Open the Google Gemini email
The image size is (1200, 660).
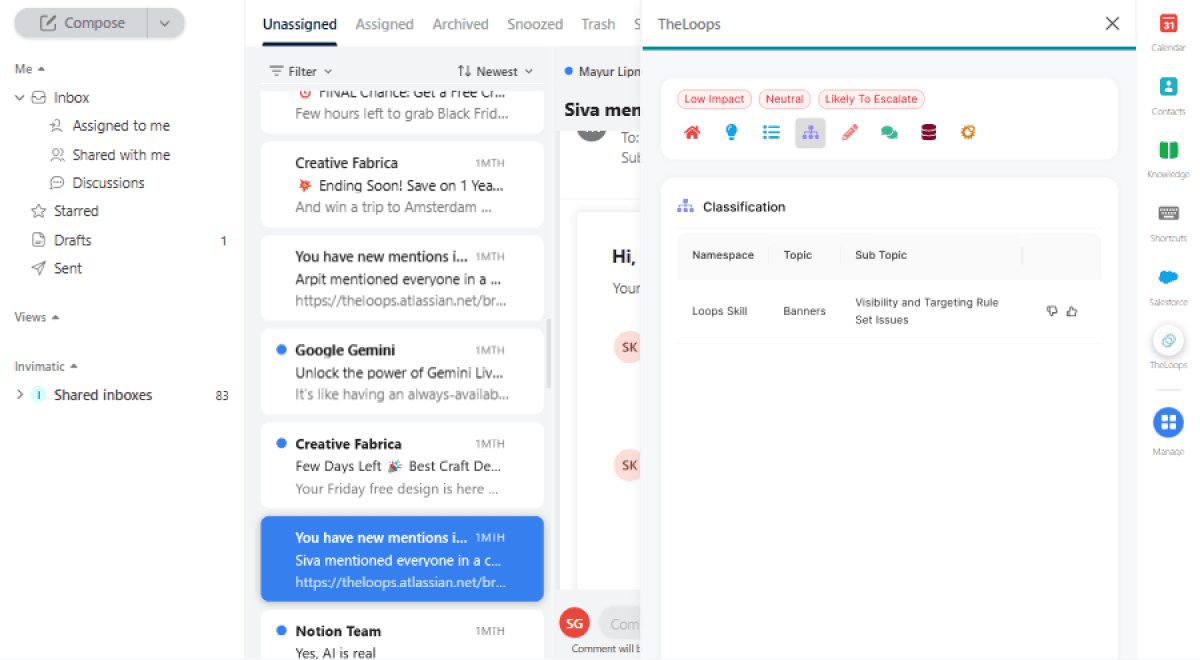(x=402, y=371)
